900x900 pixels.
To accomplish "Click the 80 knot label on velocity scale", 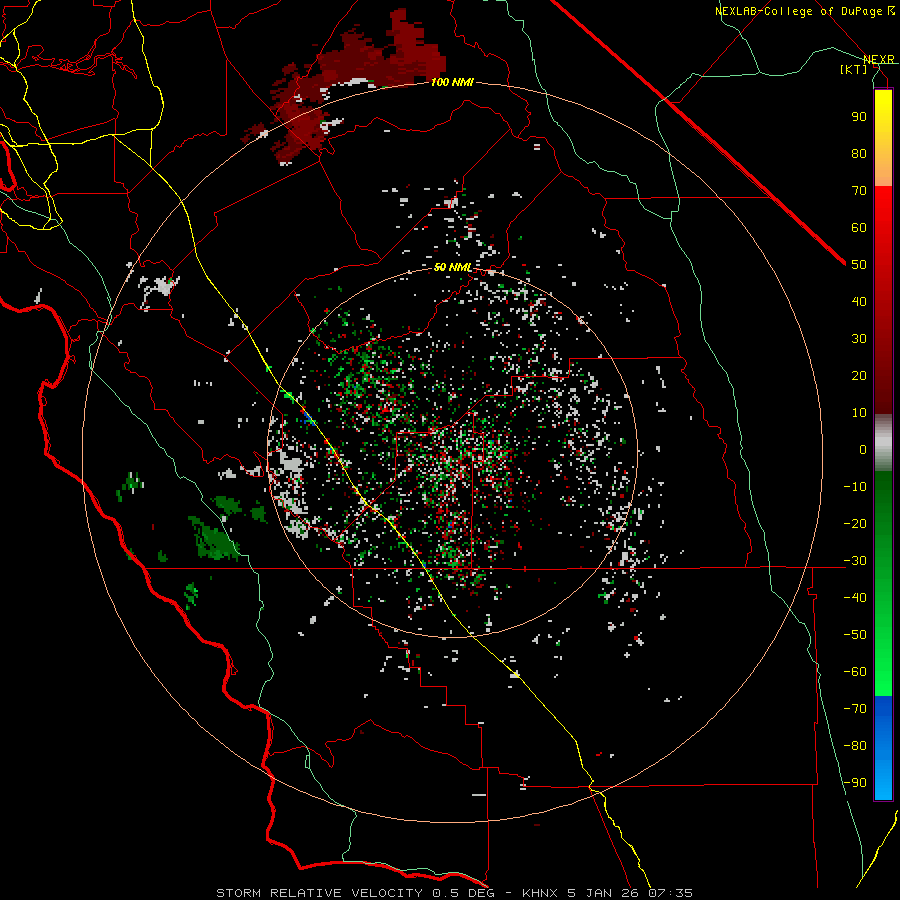I will click(x=859, y=154).
